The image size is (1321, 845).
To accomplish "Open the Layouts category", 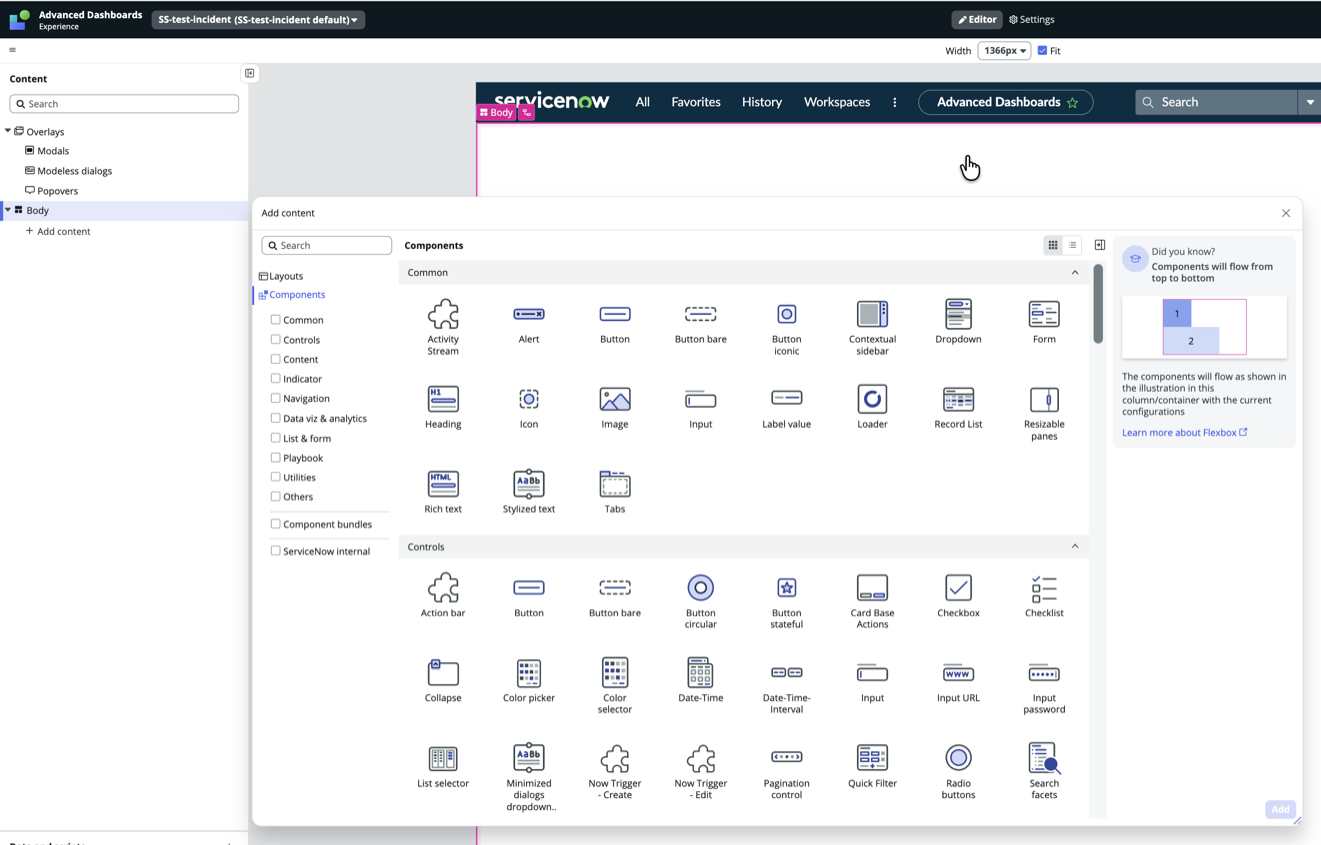I will (281, 276).
